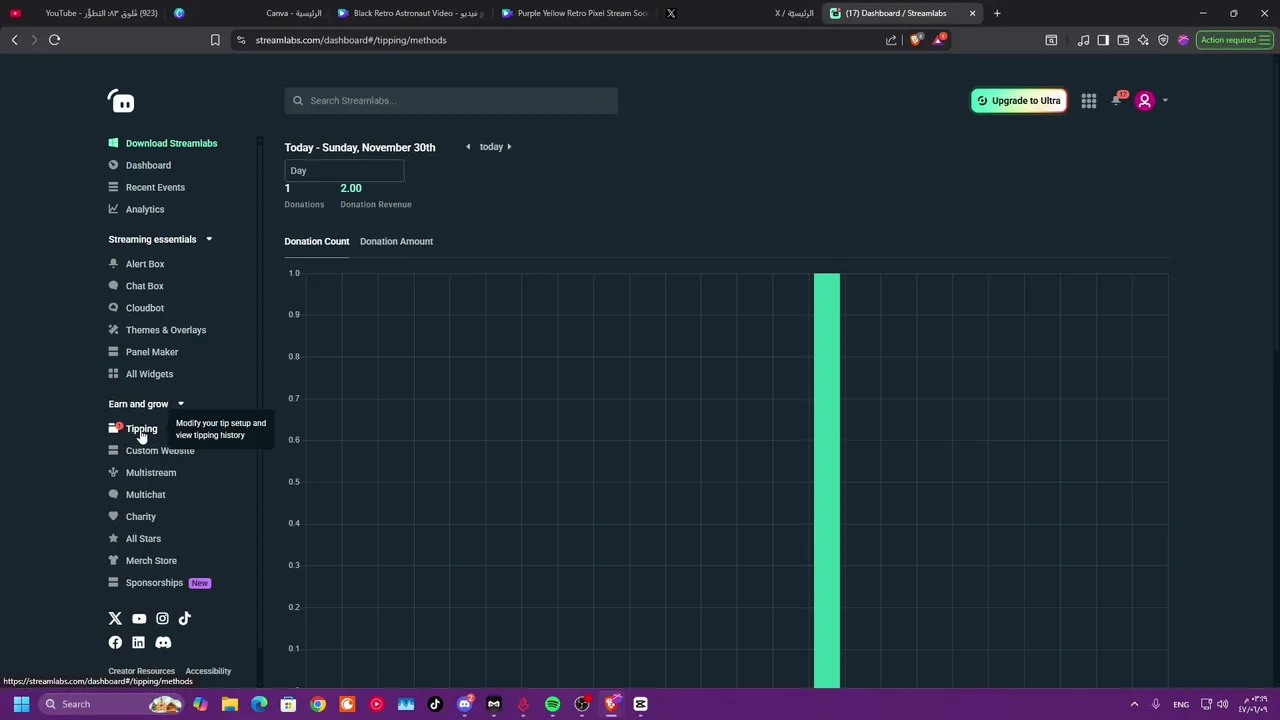
Task: Go to next day arrow
Action: 509,147
